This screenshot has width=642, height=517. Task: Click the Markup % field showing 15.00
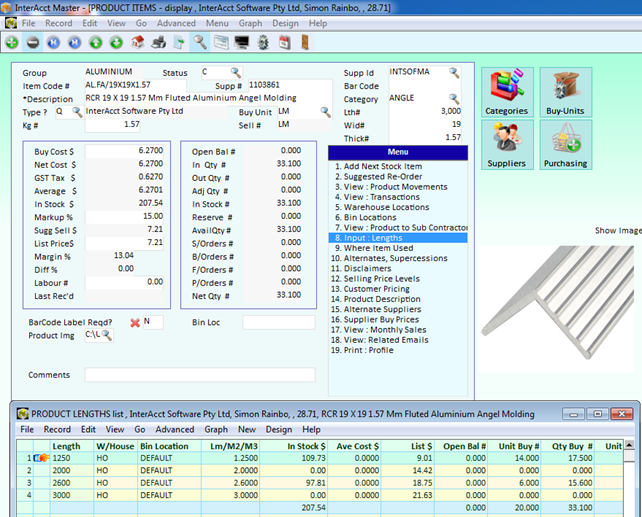pyautogui.click(x=124, y=216)
